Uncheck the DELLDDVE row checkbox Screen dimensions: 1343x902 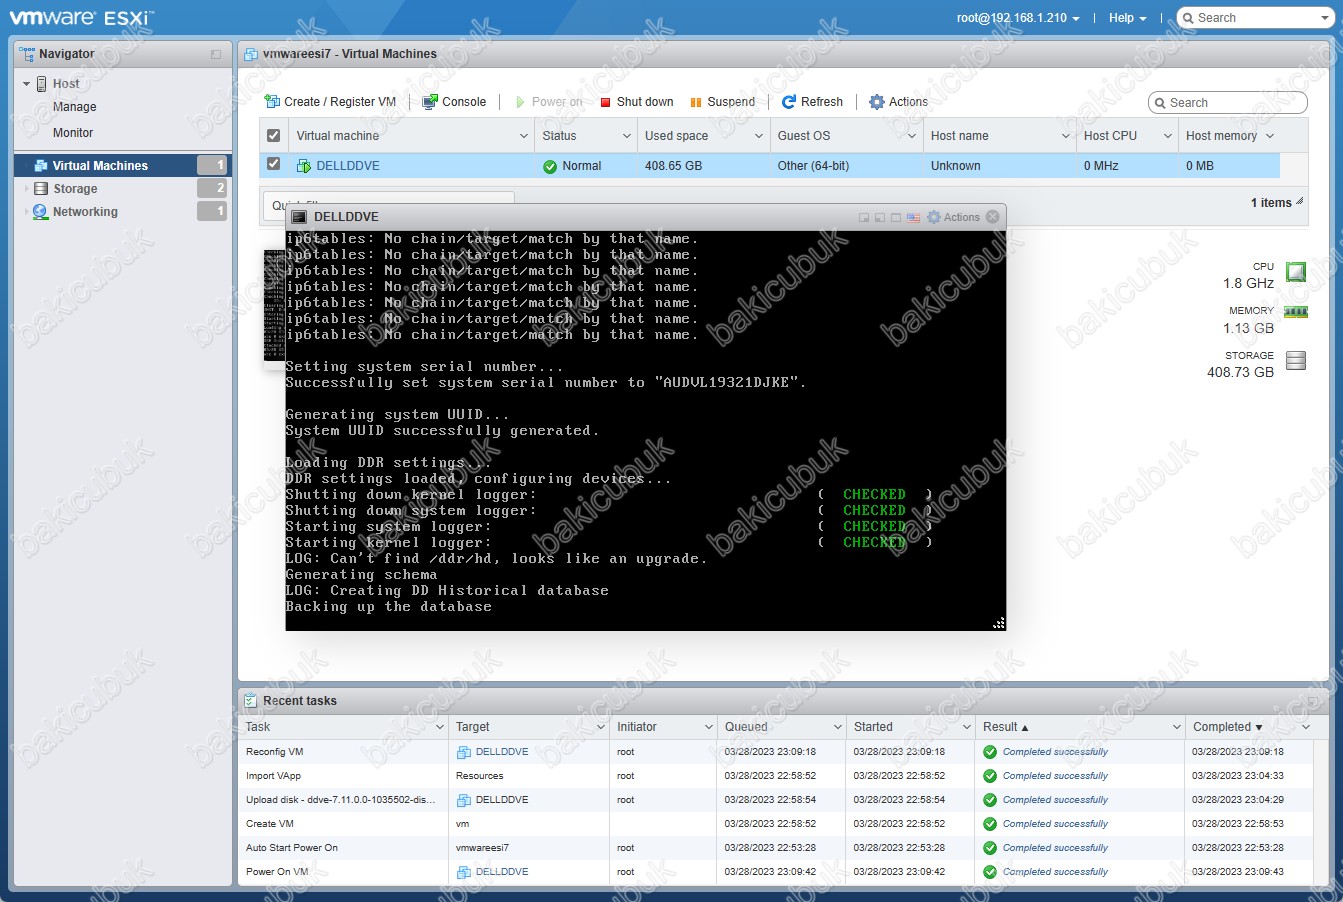point(273,164)
